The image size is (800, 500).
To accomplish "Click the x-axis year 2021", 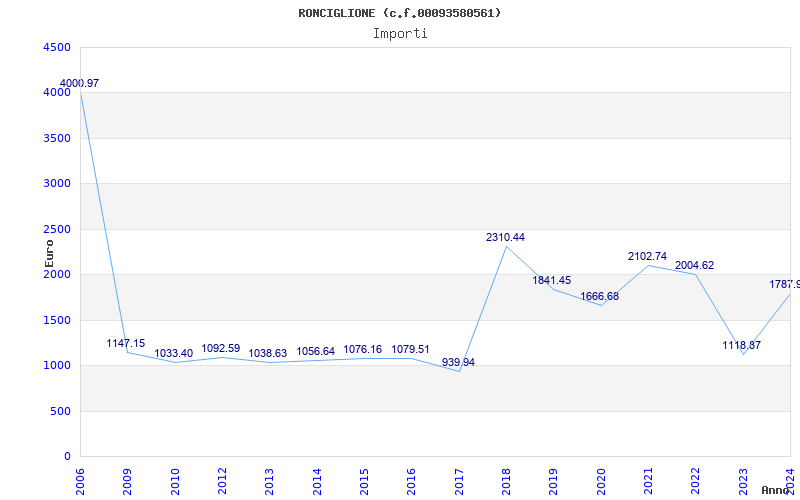I will tap(648, 482).
